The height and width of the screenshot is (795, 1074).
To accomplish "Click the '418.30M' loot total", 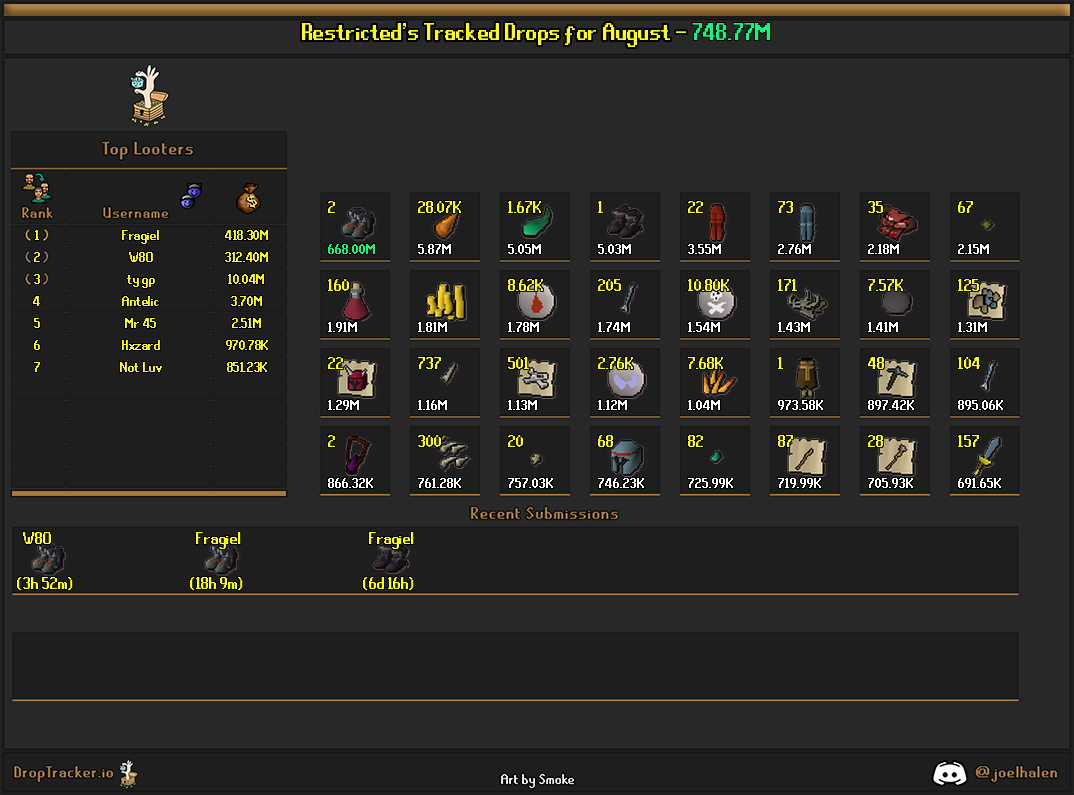I will point(247,236).
